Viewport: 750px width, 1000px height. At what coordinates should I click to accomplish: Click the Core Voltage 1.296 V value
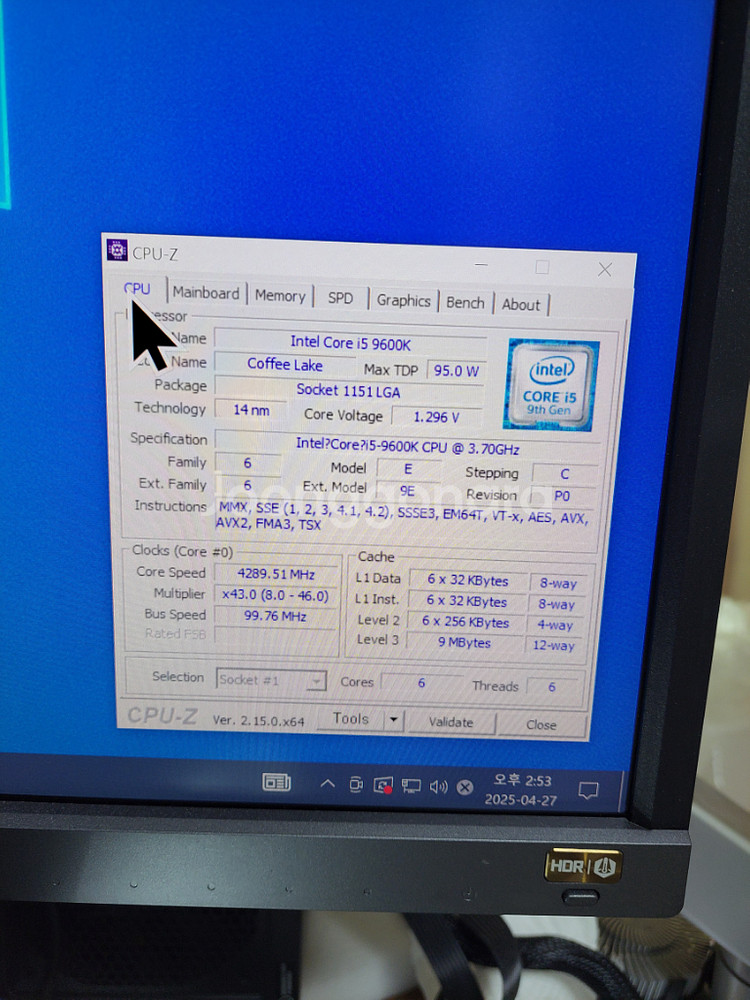click(436, 417)
